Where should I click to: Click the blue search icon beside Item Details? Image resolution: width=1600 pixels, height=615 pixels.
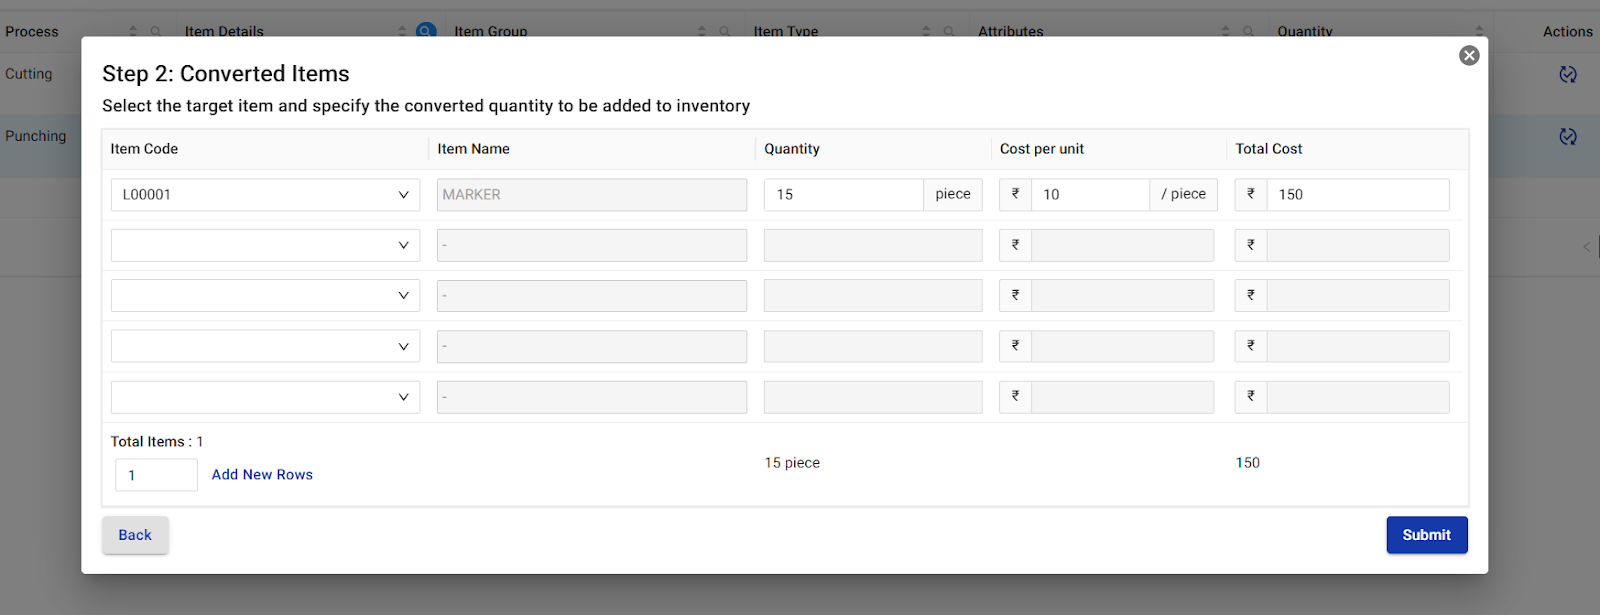click(x=426, y=31)
